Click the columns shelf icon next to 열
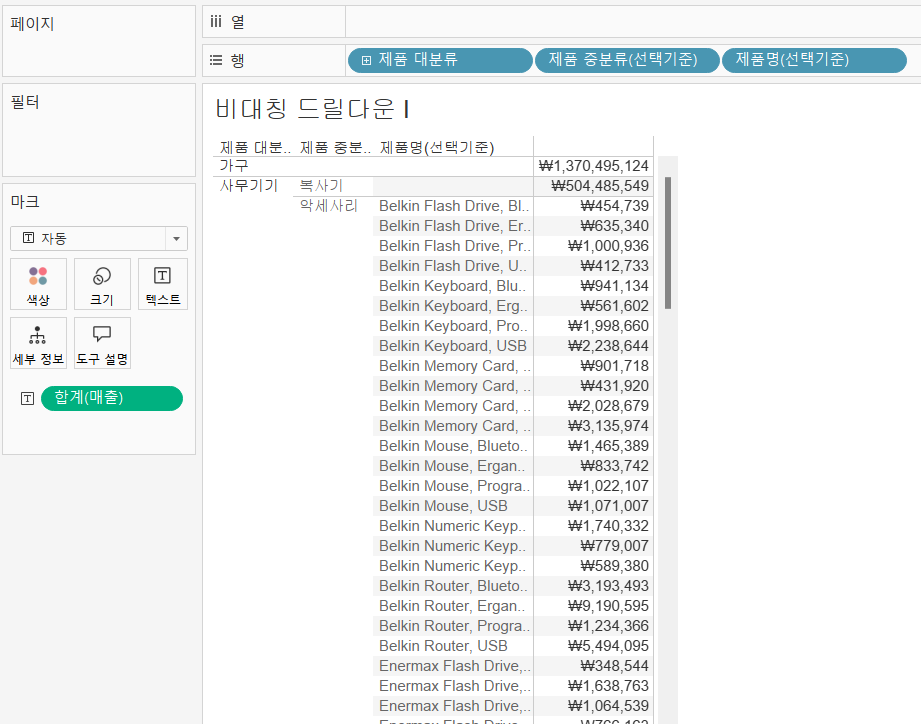 216,22
